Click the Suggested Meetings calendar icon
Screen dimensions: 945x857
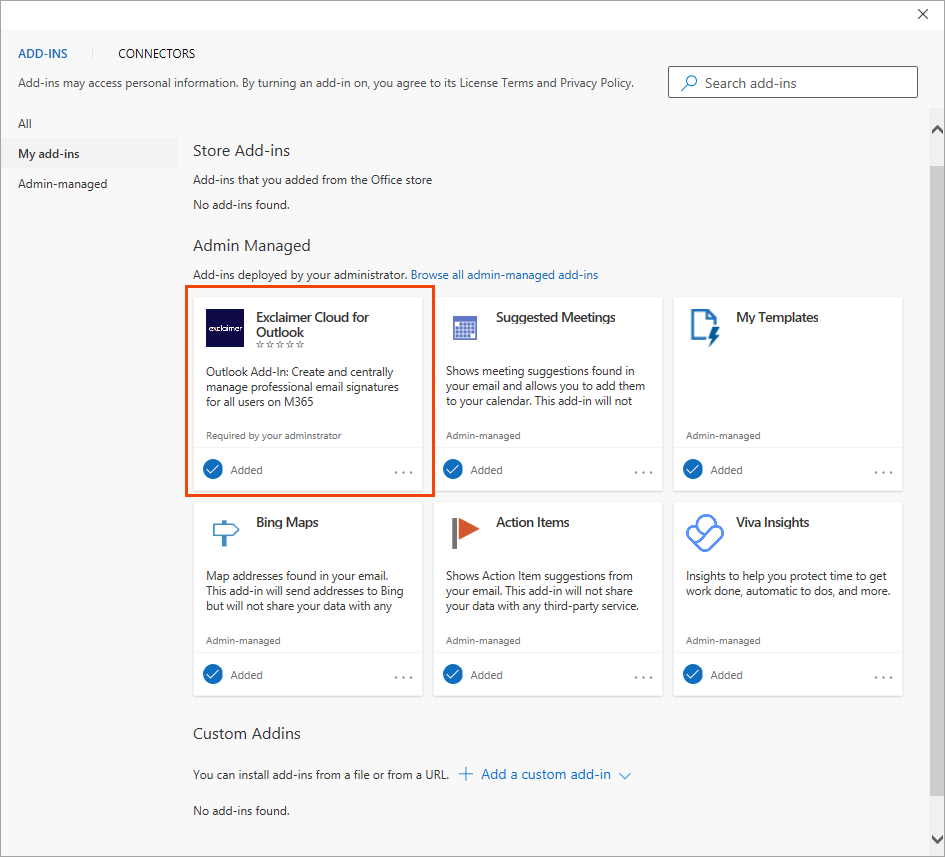pos(465,328)
